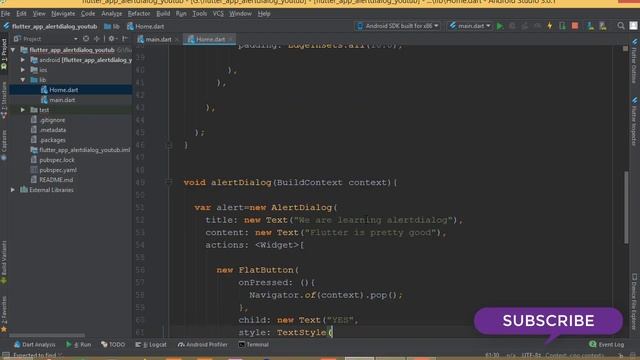
Task: Click lib breadcrumb in navigation bar
Action: pyautogui.click(x=112, y=27)
